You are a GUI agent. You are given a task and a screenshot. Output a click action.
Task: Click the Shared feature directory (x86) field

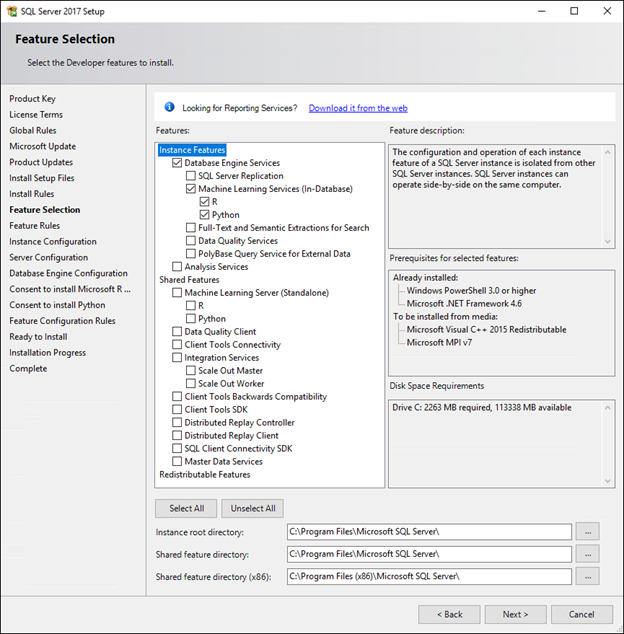[x=429, y=576]
